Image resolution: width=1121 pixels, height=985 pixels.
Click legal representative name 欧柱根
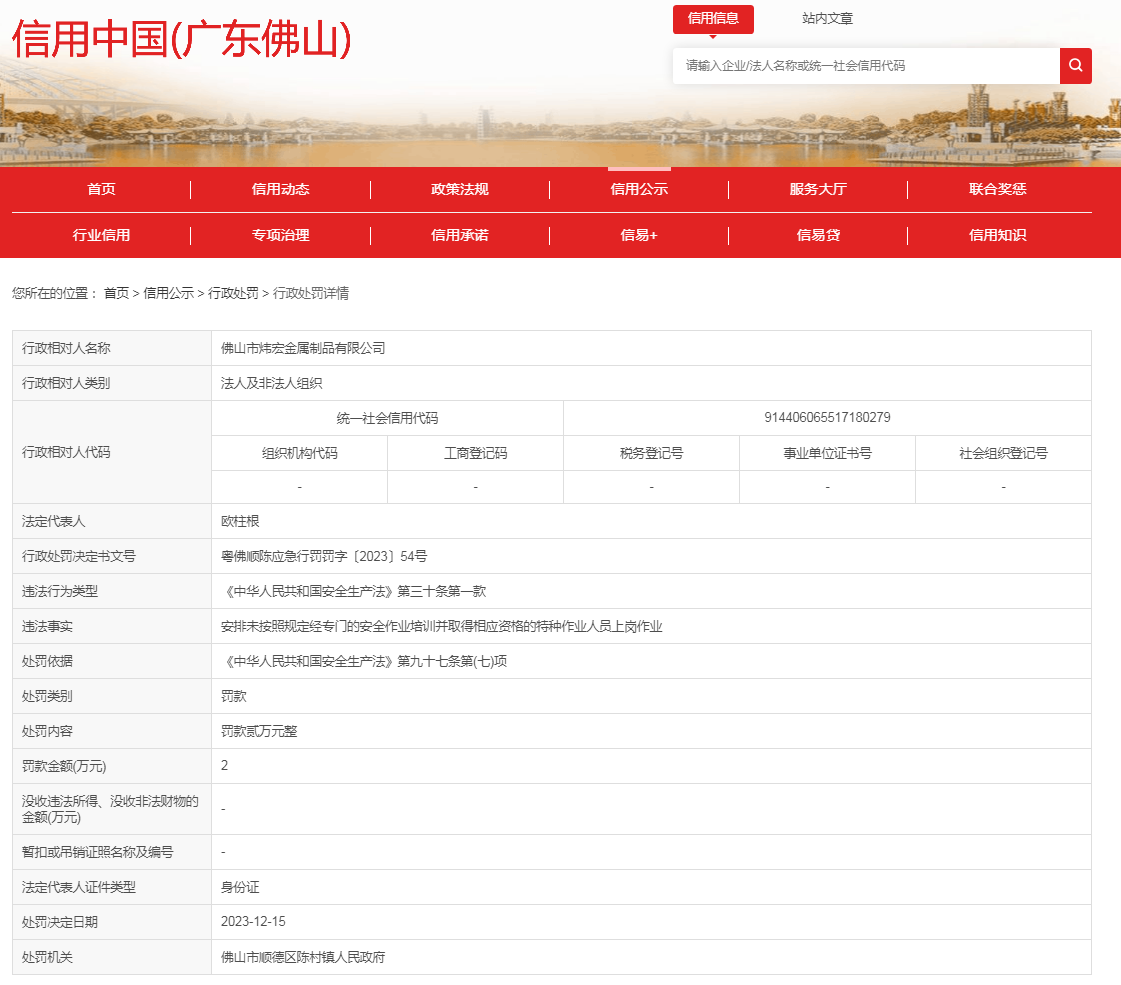click(240, 521)
